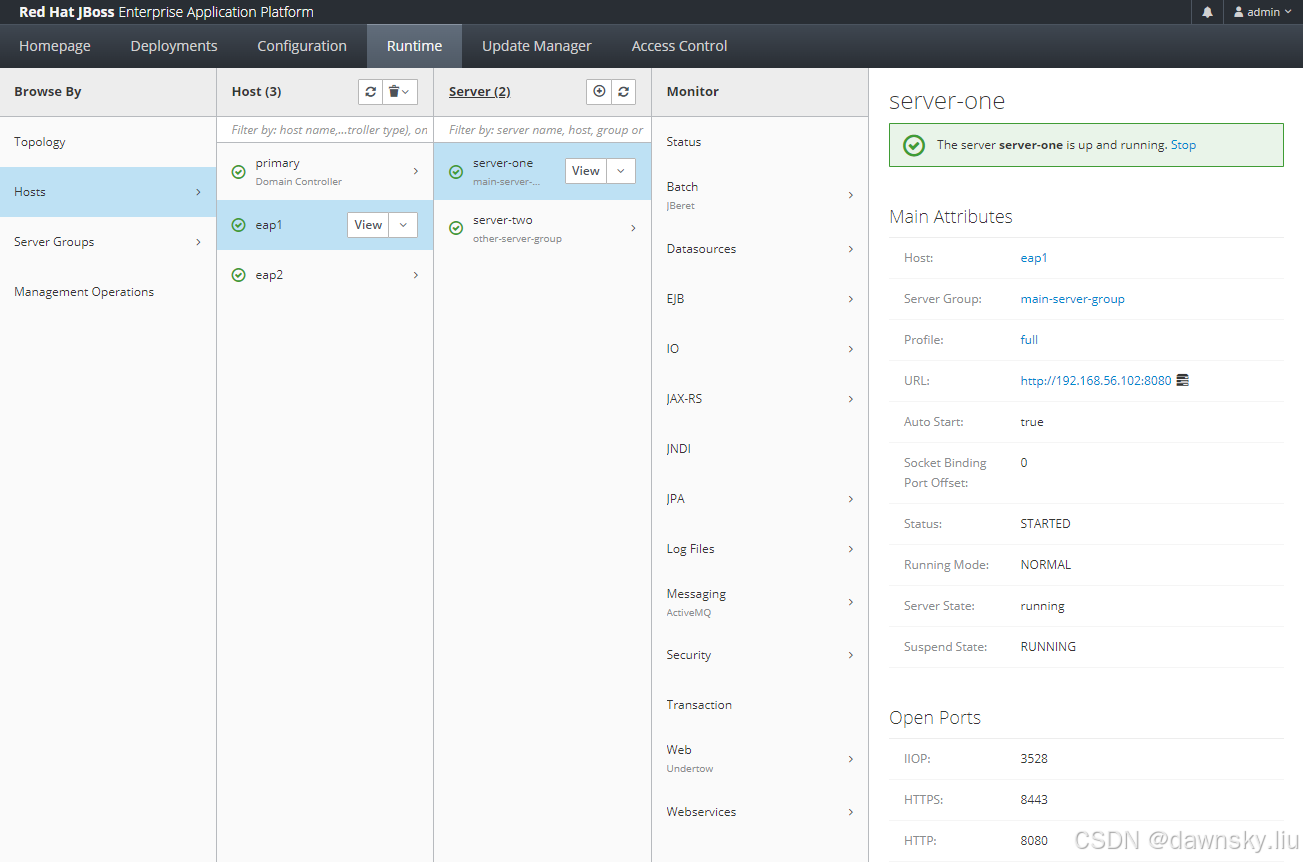
Task: Click the server icon beside the URL
Action: click(x=1183, y=381)
